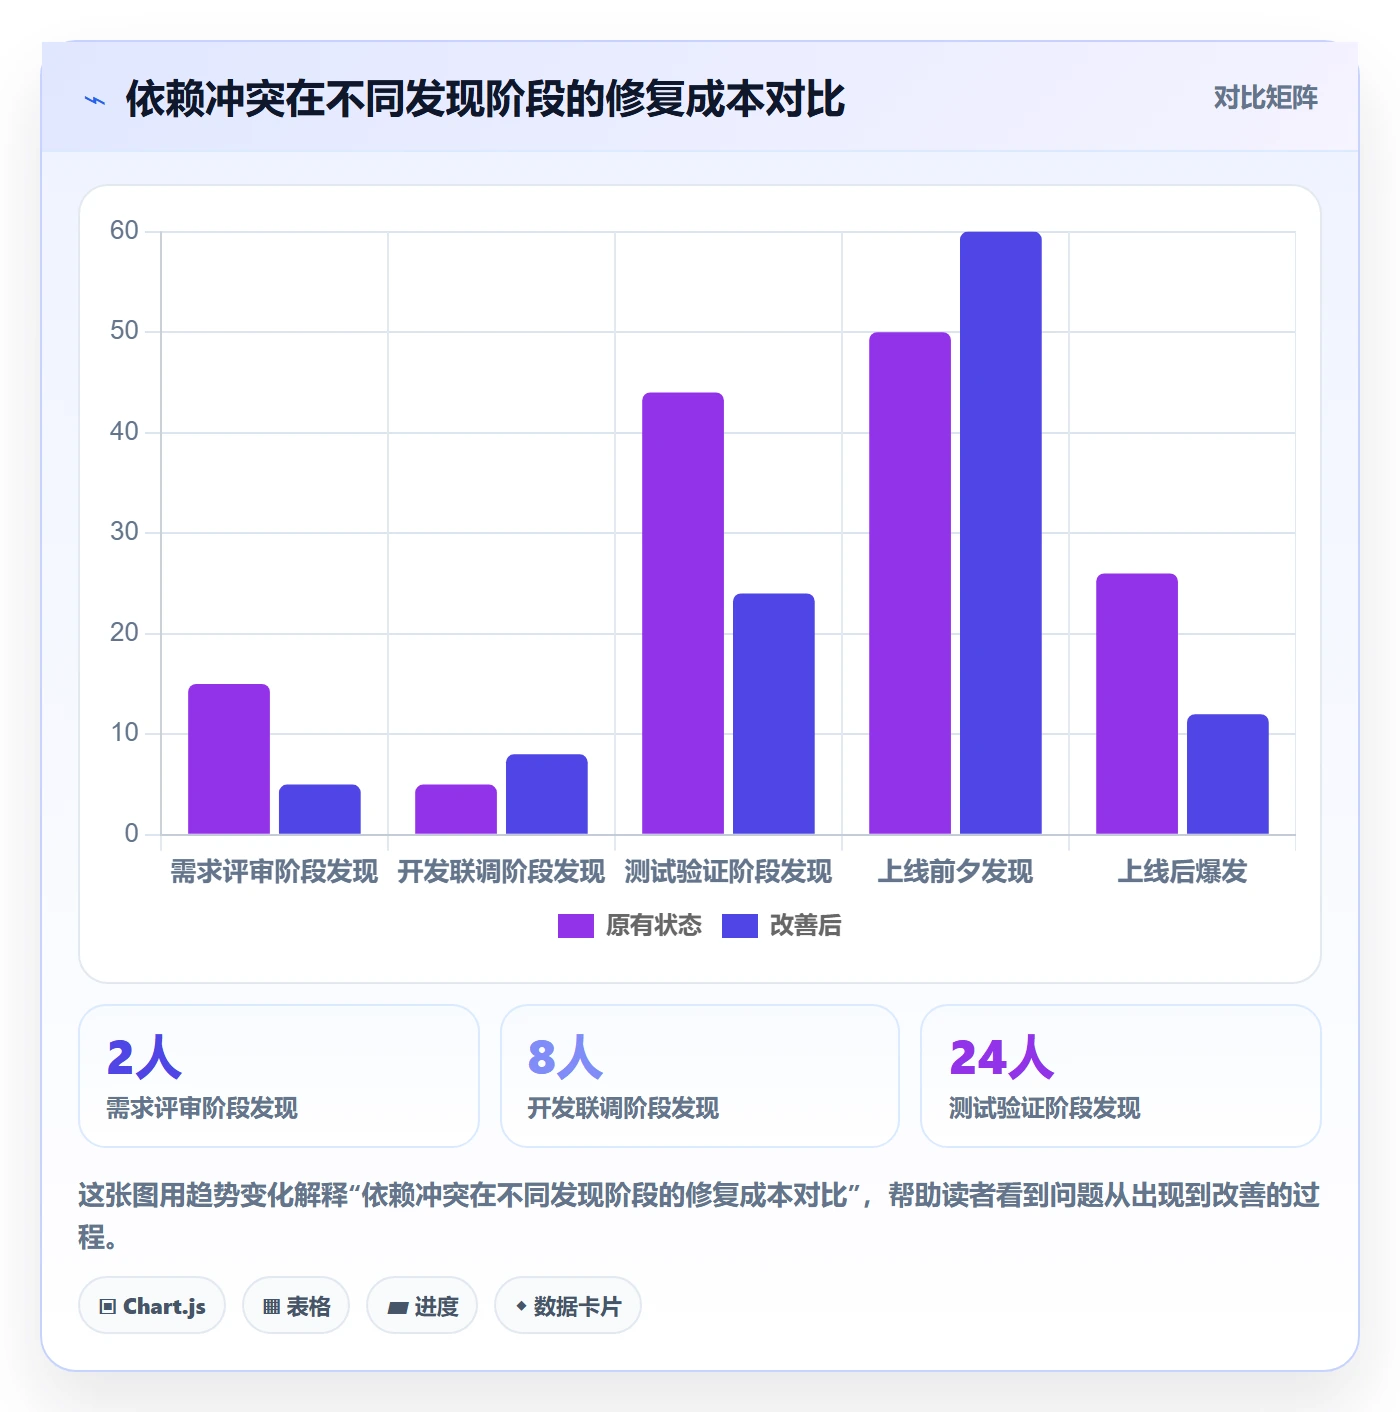
Task: Click the y-axis value 60
Action: [124, 231]
